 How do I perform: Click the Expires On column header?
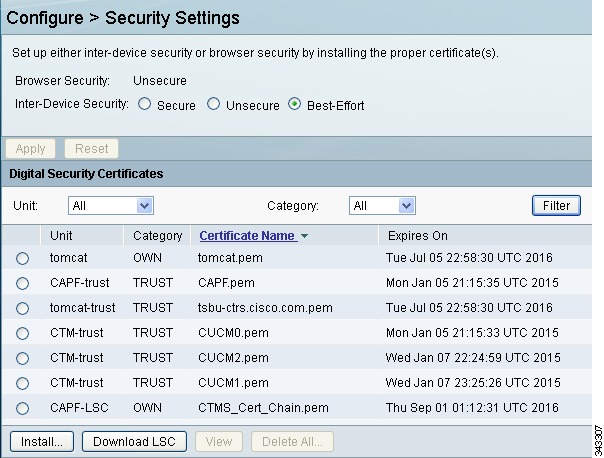[418, 236]
